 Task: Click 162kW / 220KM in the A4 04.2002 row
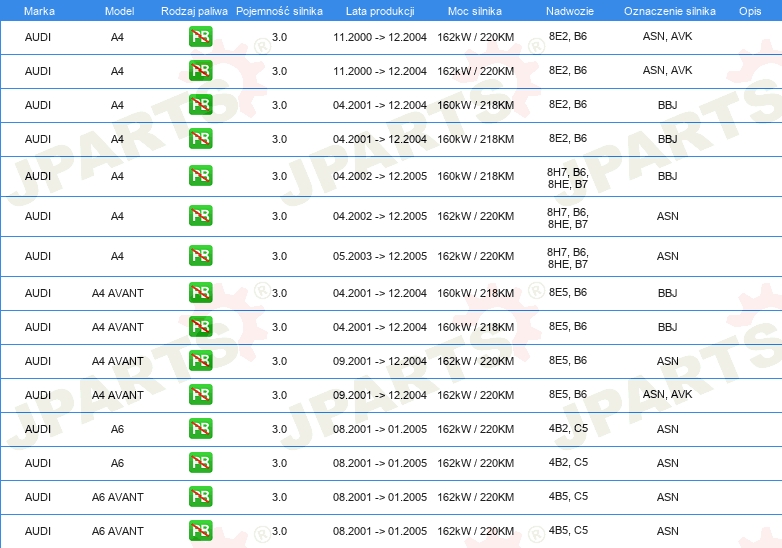pyautogui.click(x=475, y=216)
